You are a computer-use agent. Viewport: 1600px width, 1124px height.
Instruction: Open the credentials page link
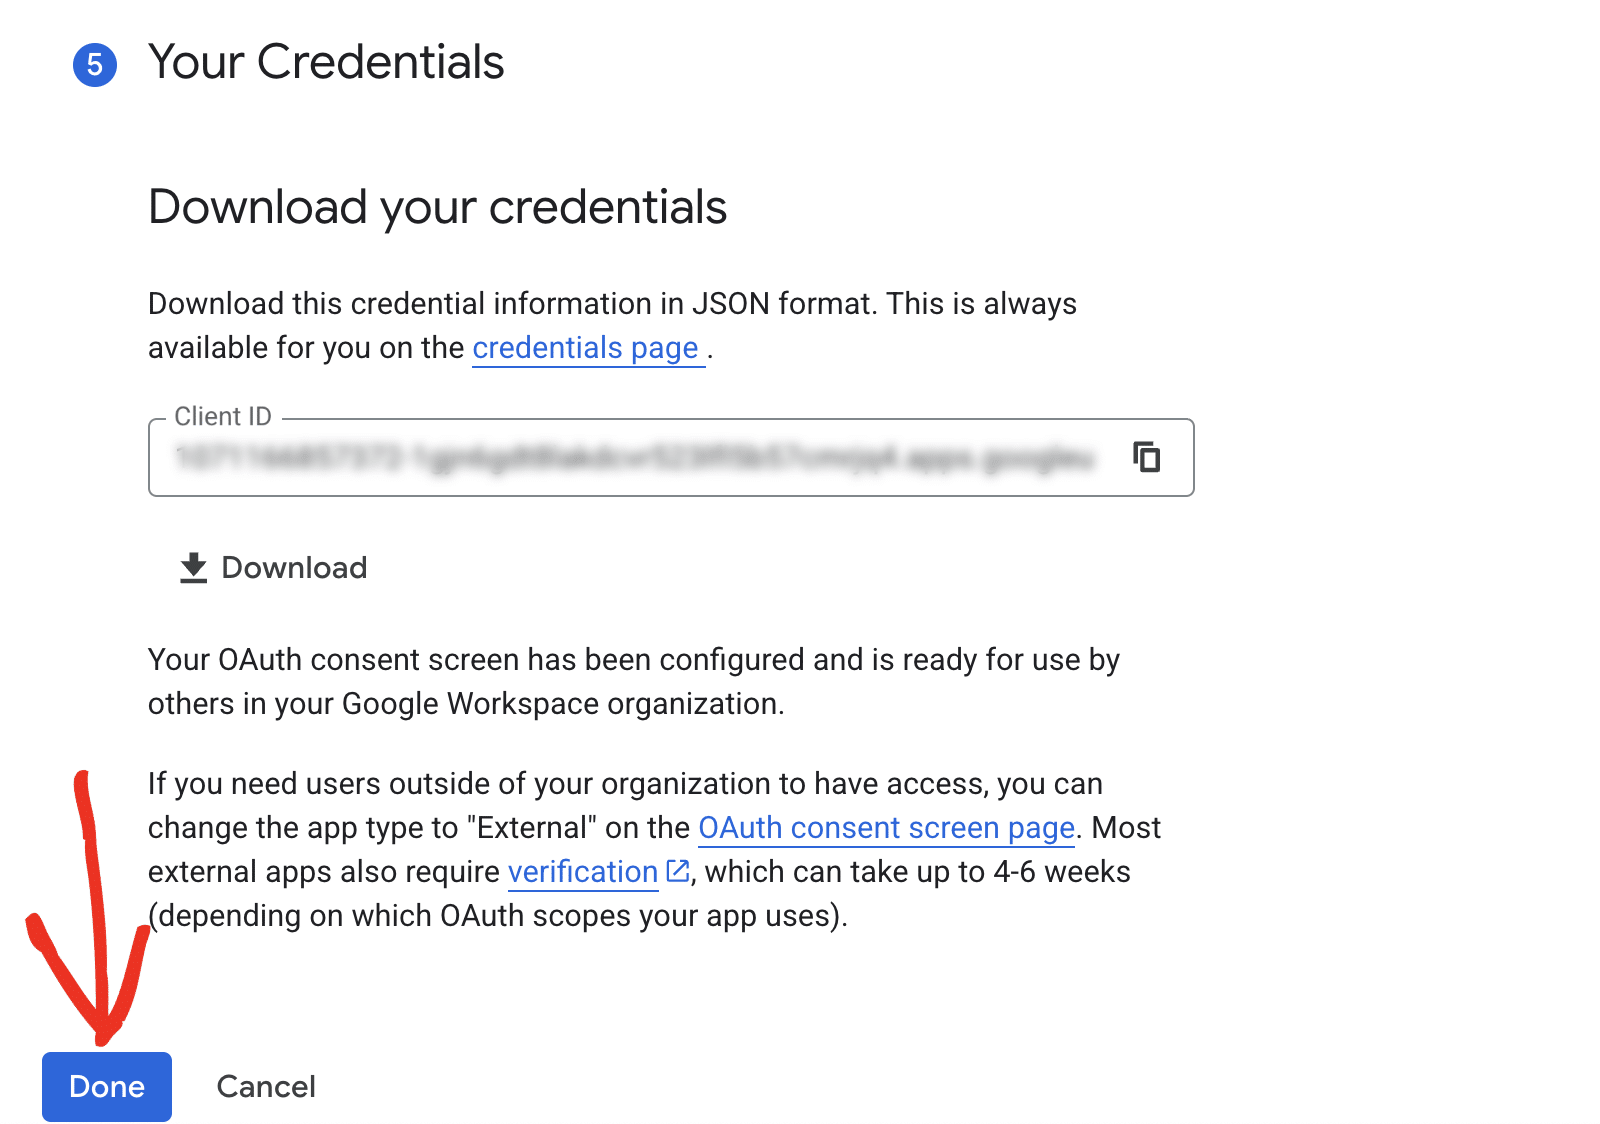(585, 348)
